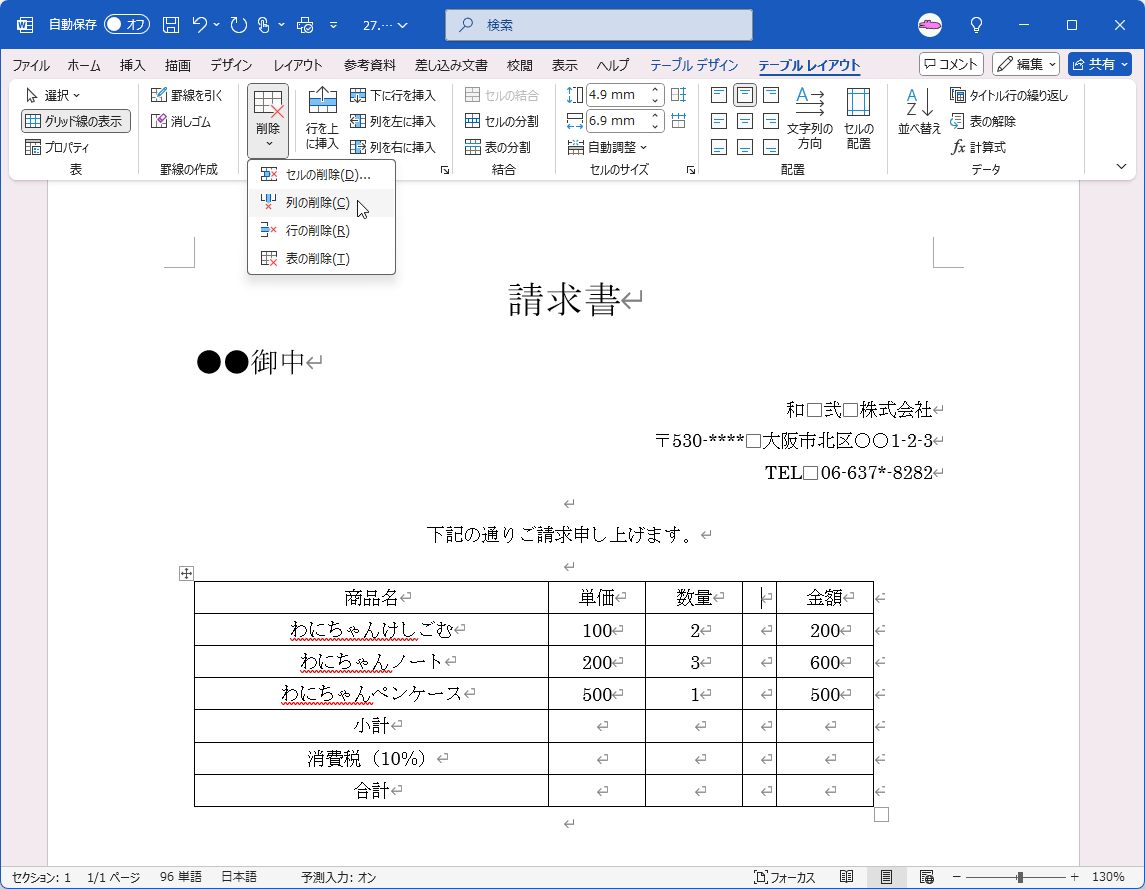Viewport: 1145px width, 889px height.
Task: Open cell size dialog launcher
Action: (690, 170)
